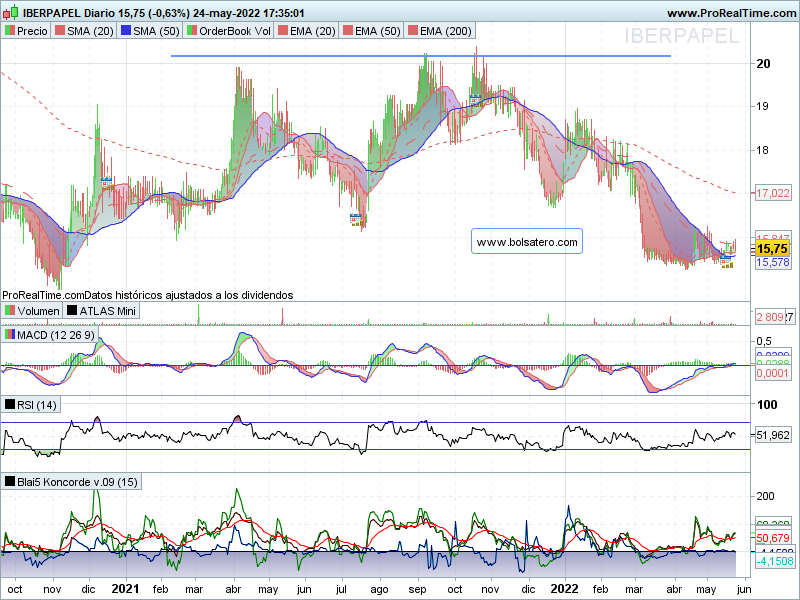Click the 18 price axis label
Image resolution: width=800 pixels, height=600 pixels.
762,150
